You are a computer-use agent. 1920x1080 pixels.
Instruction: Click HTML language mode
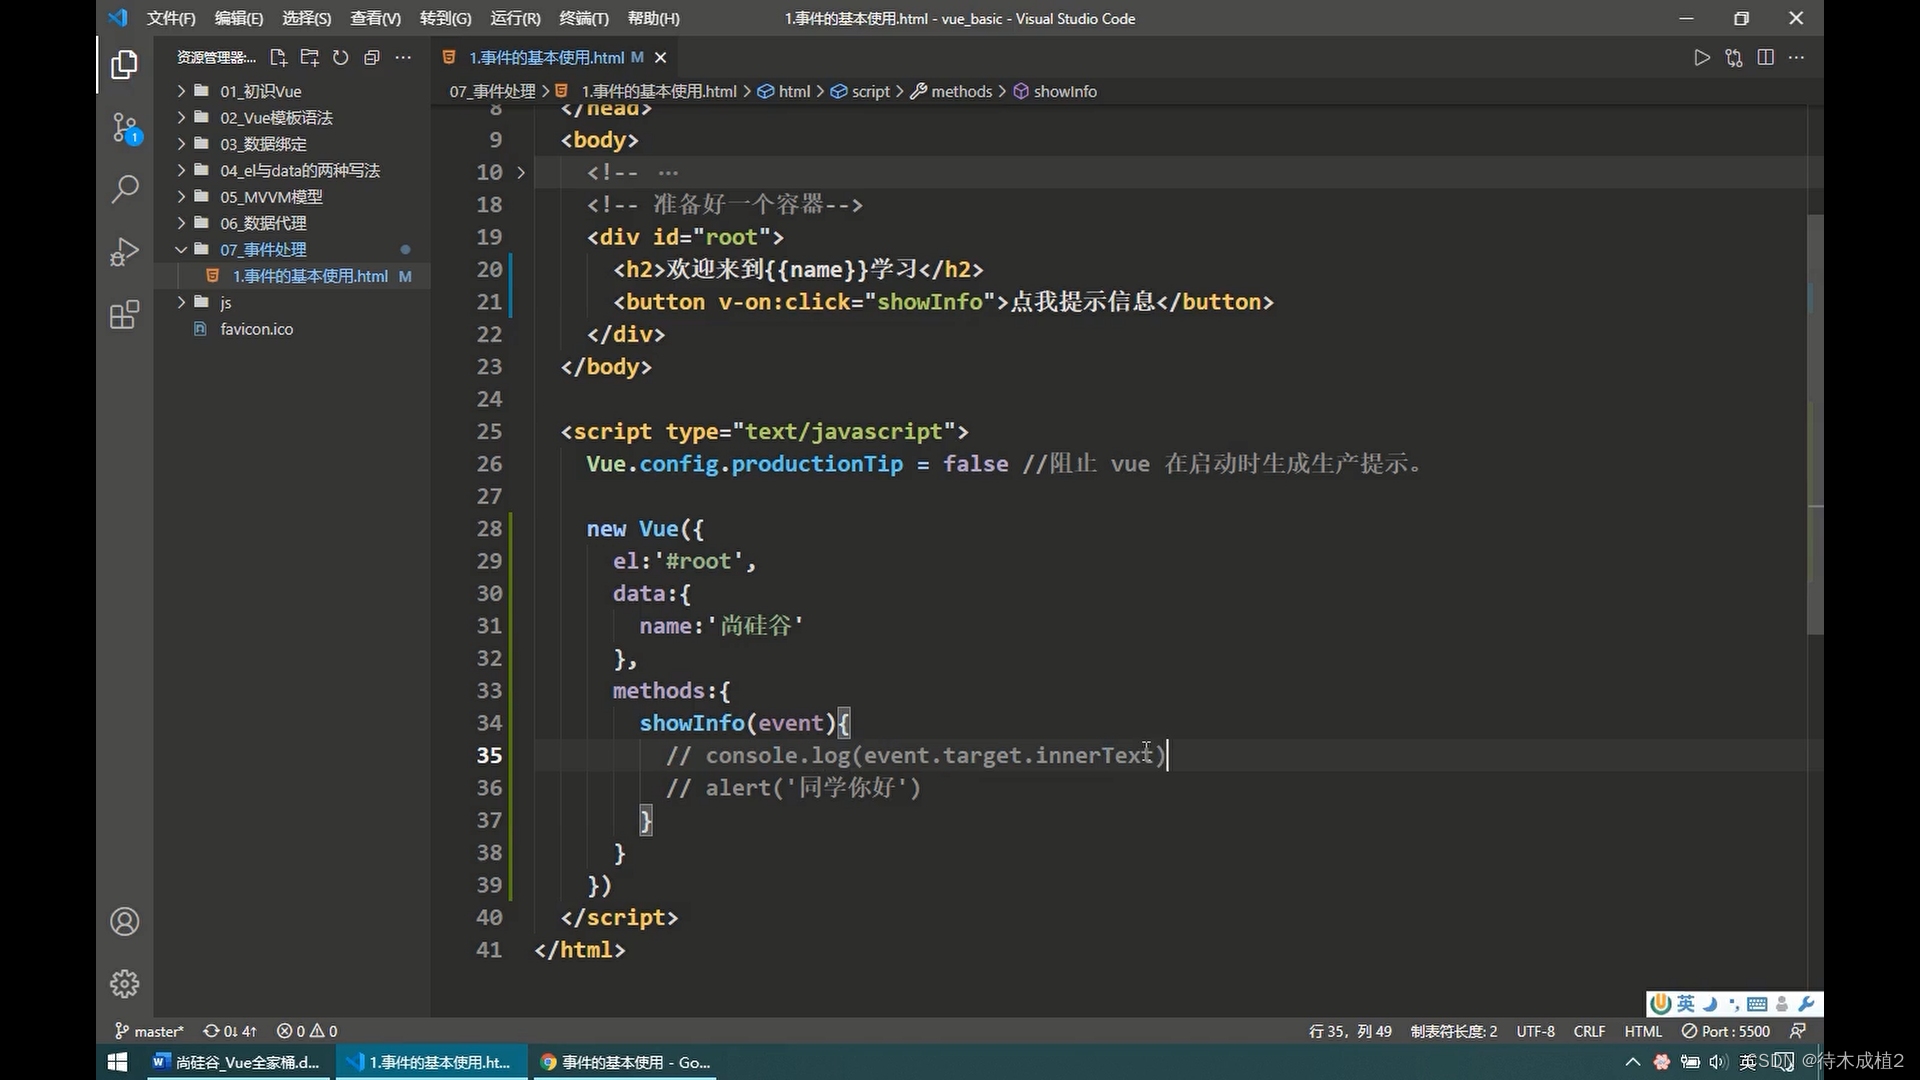pyautogui.click(x=1643, y=1031)
